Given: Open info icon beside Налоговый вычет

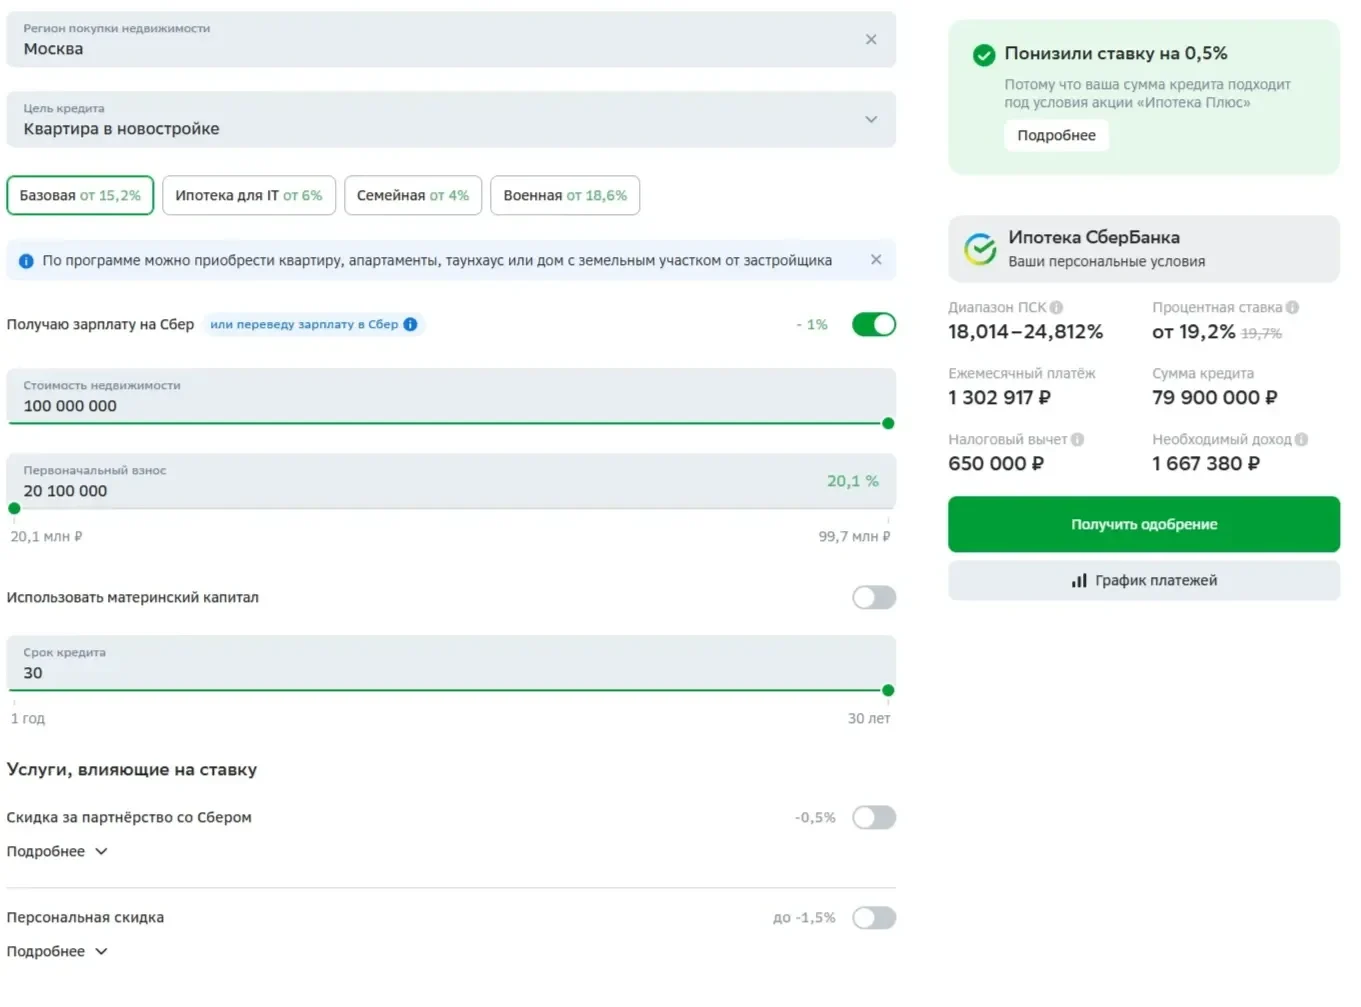Looking at the screenshot, I should pyautogui.click(x=1077, y=440).
